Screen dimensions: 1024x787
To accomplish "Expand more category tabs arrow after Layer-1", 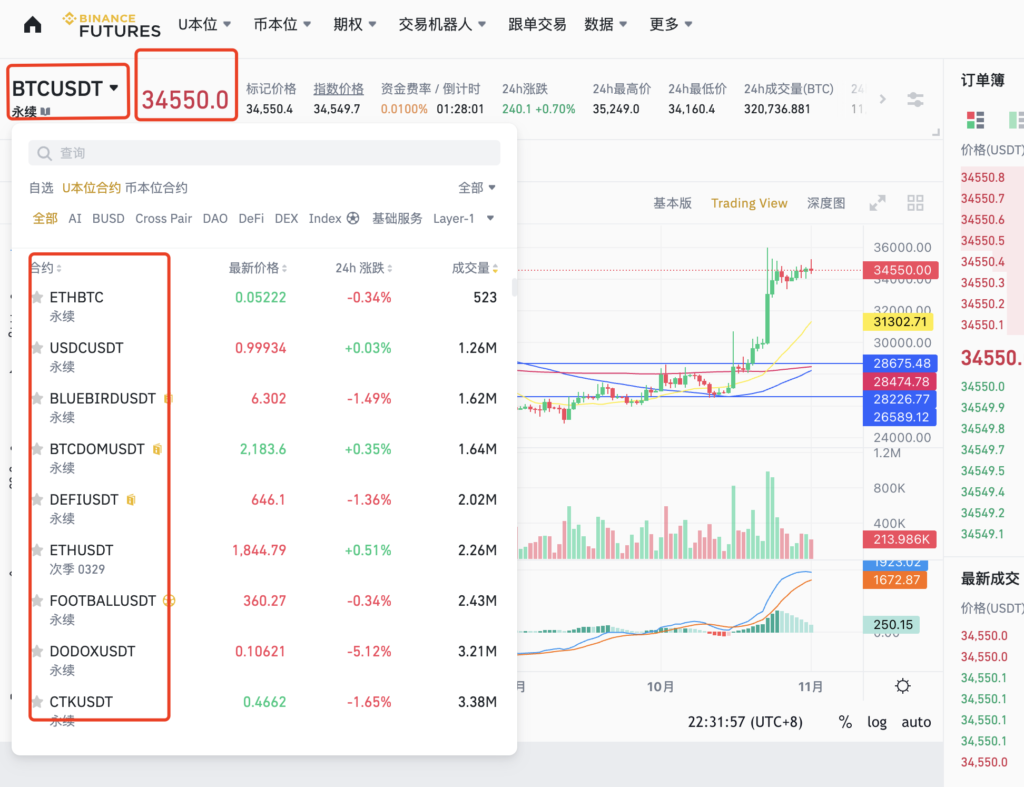I will click(490, 218).
